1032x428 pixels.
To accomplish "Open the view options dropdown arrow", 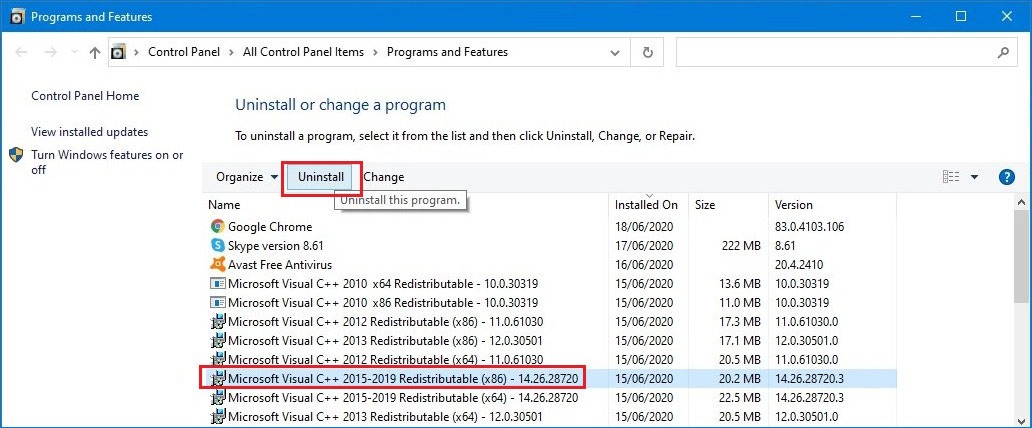I will pyautogui.click(x=974, y=176).
